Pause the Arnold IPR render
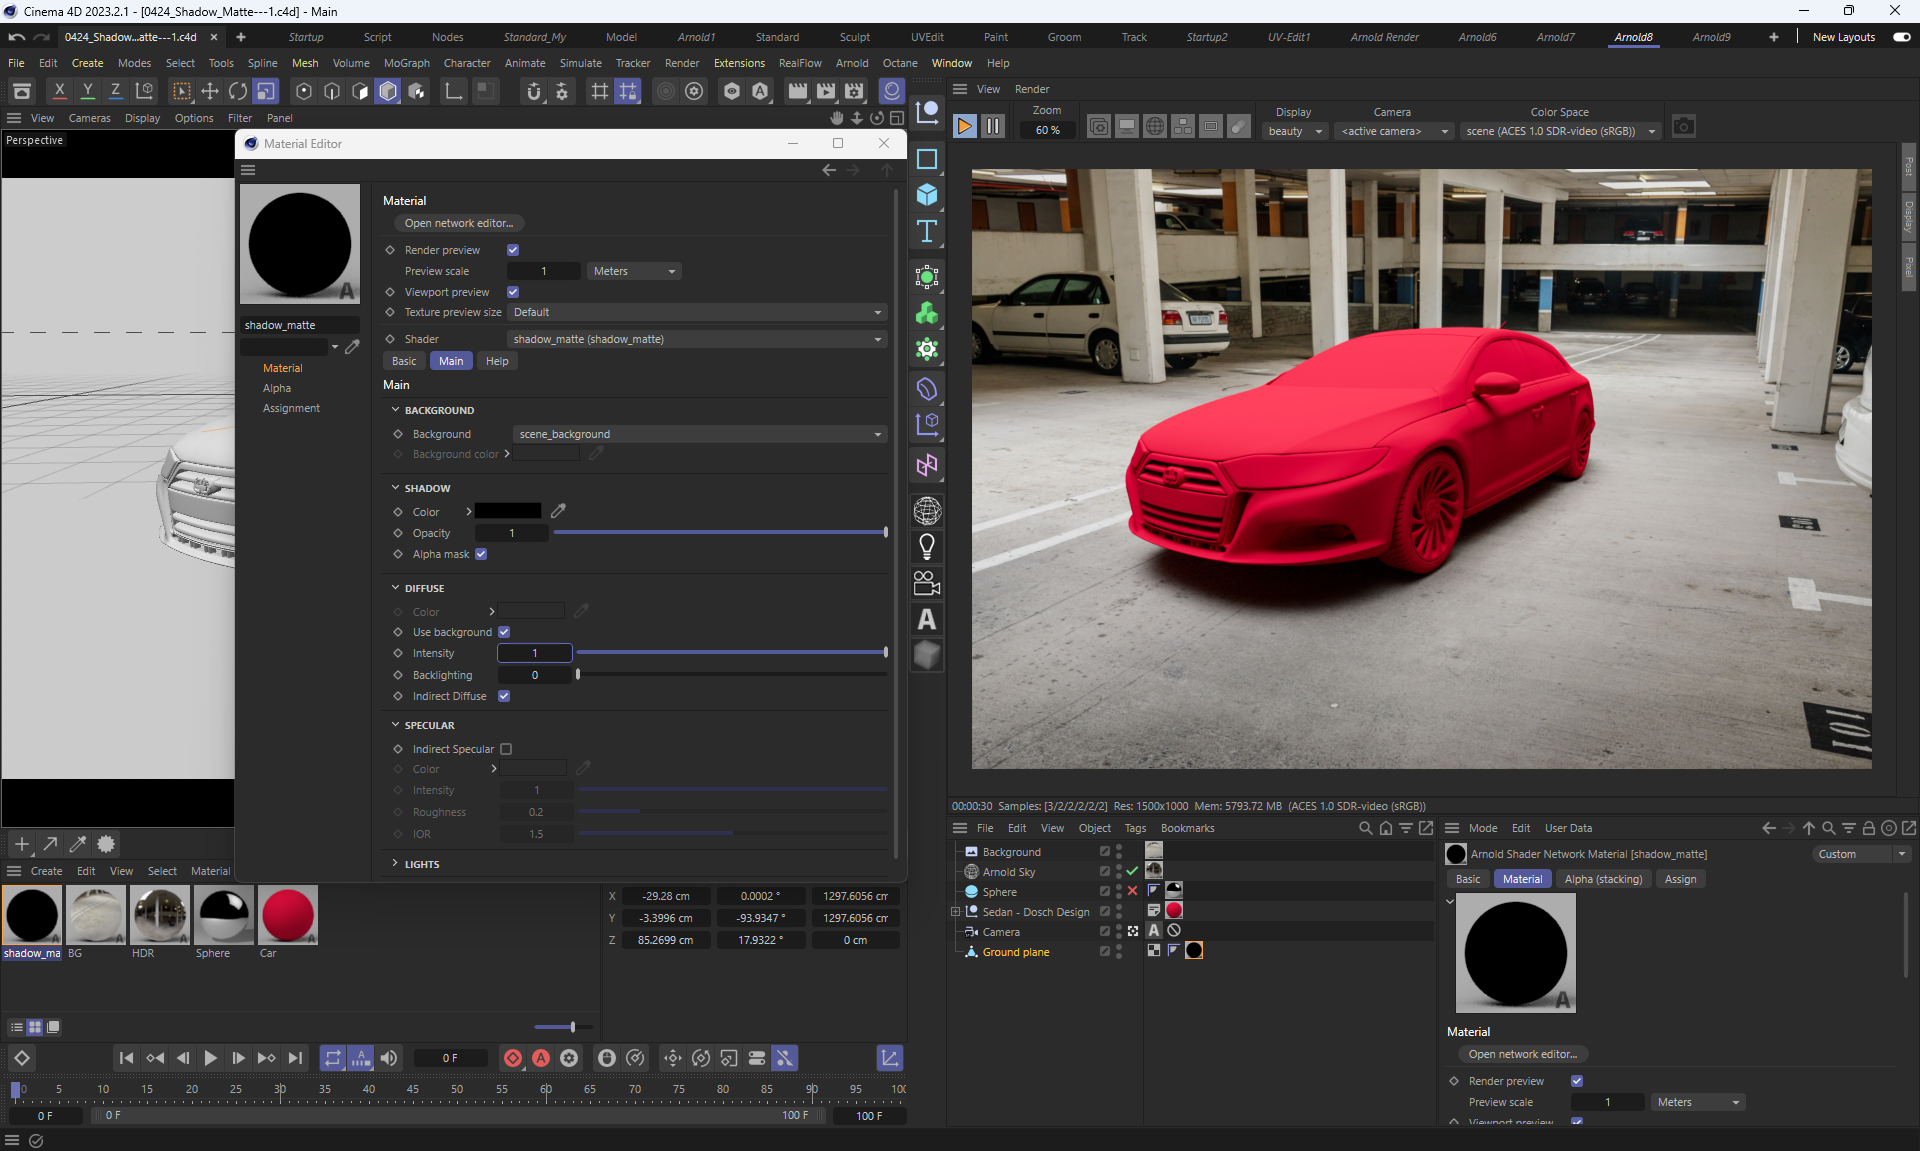The image size is (1920, 1151). click(993, 127)
